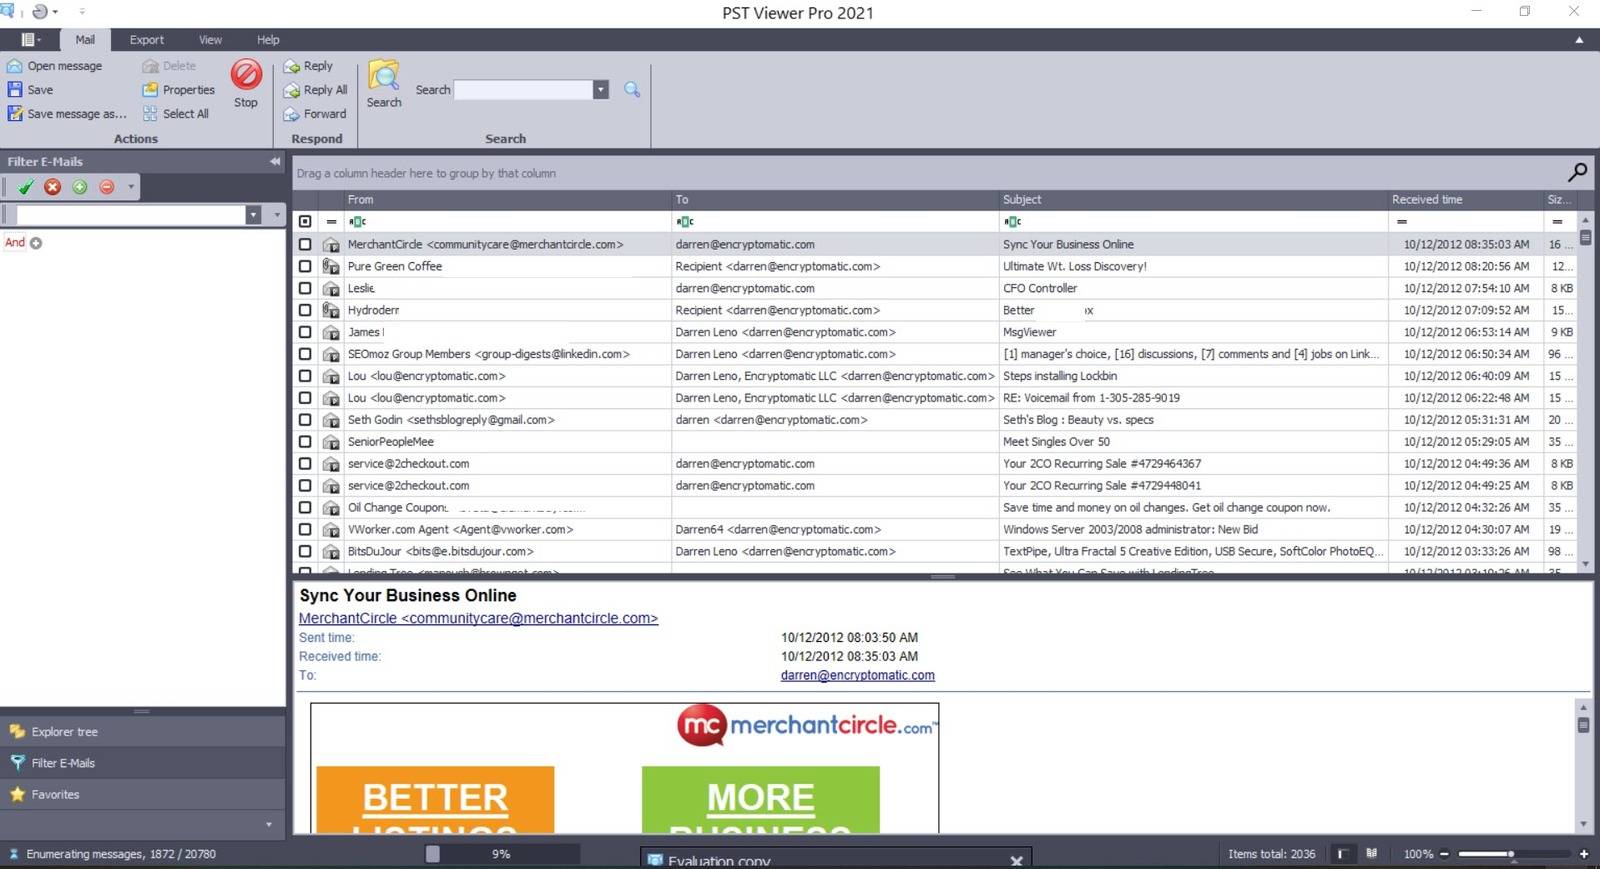The width and height of the screenshot is (1600, 869).
Task: Check the SeniorPeopleMeet message checkbox
Action: [305, 442]
